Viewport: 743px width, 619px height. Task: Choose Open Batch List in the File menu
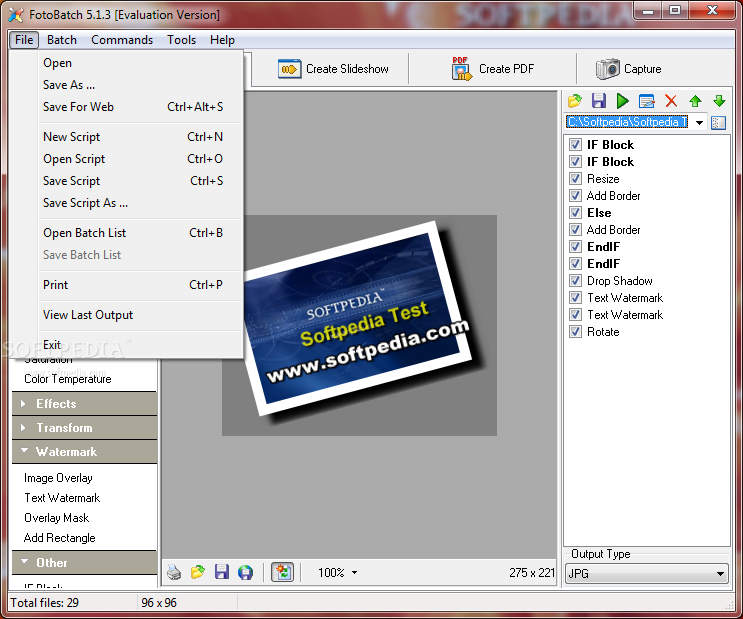pyautogui.click(x=140, y=233)
